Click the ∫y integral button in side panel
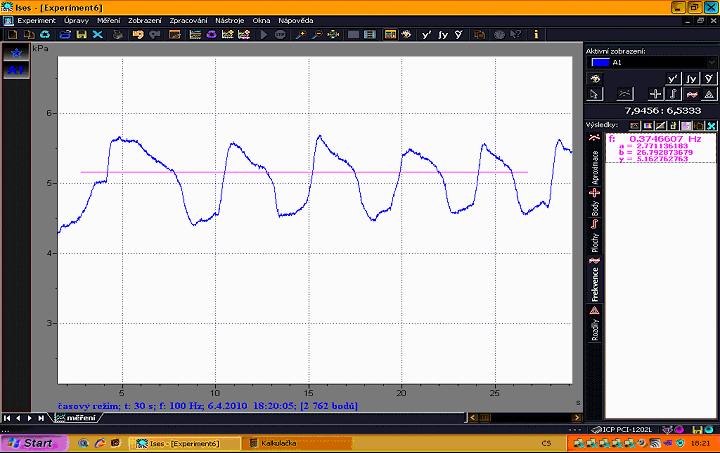This screenshot has width=720, height=453. pyautogui.click(x=691, y=79)
